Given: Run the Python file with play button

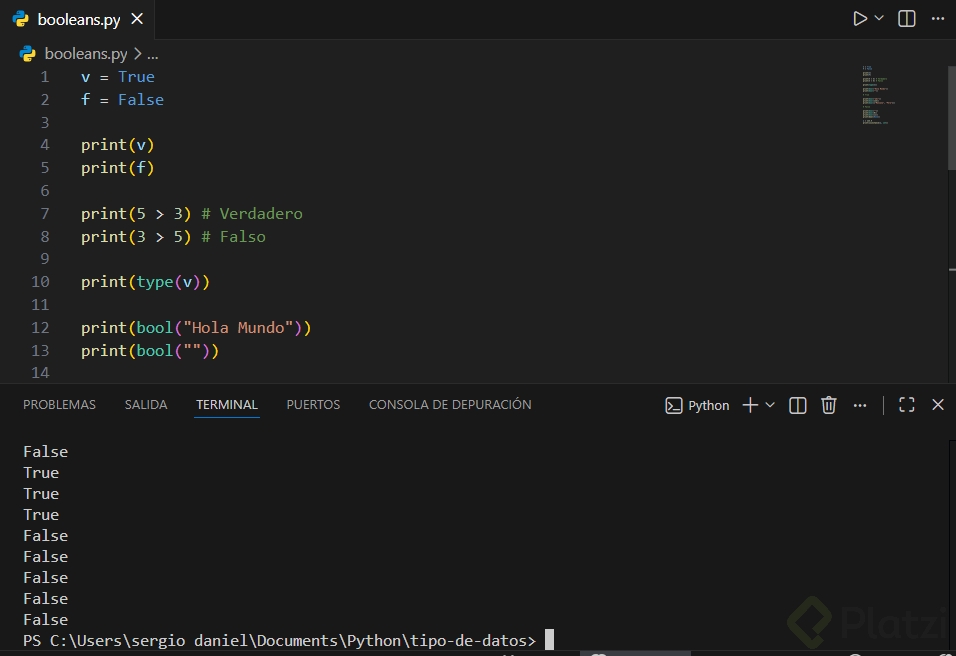Looking at the screenshot, I should coord(860,19).
